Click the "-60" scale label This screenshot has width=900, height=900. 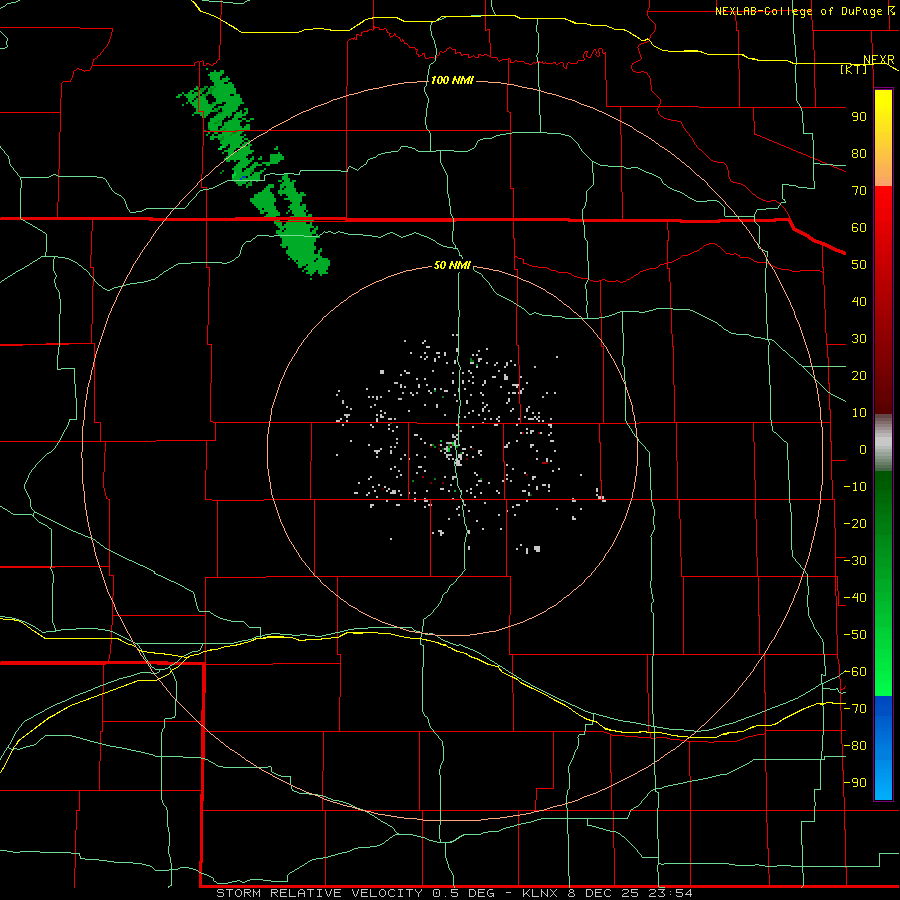click(x=855, y=672)
